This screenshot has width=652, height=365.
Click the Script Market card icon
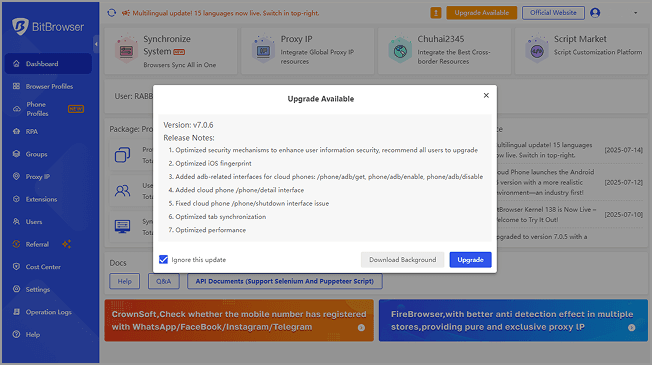(x=537, y=49)
